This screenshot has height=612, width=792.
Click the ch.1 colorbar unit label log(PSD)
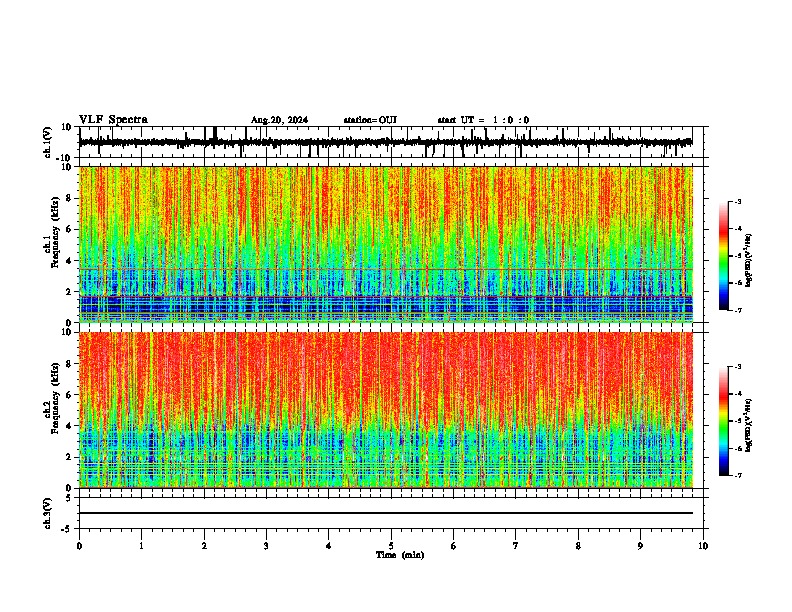[x=748, y=260]
